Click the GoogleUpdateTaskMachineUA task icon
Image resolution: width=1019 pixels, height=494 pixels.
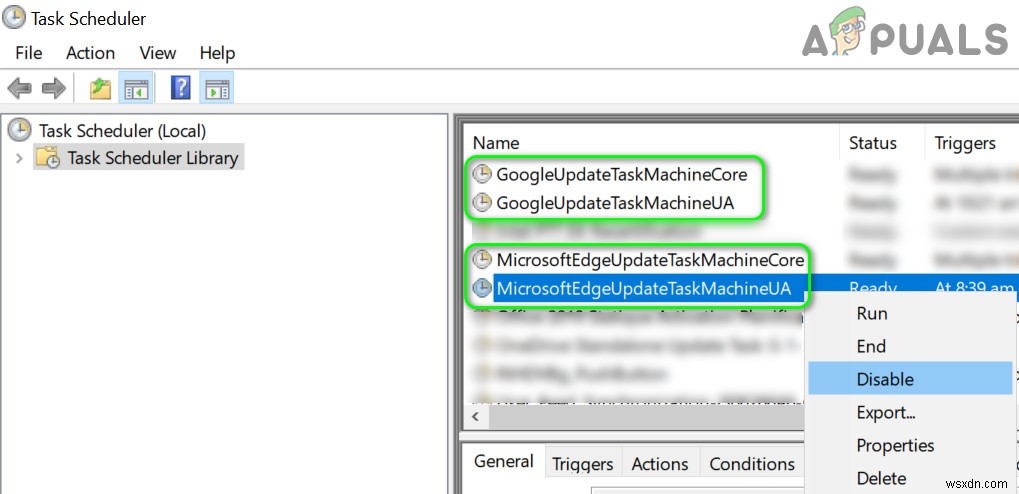(x=482, y=203)
